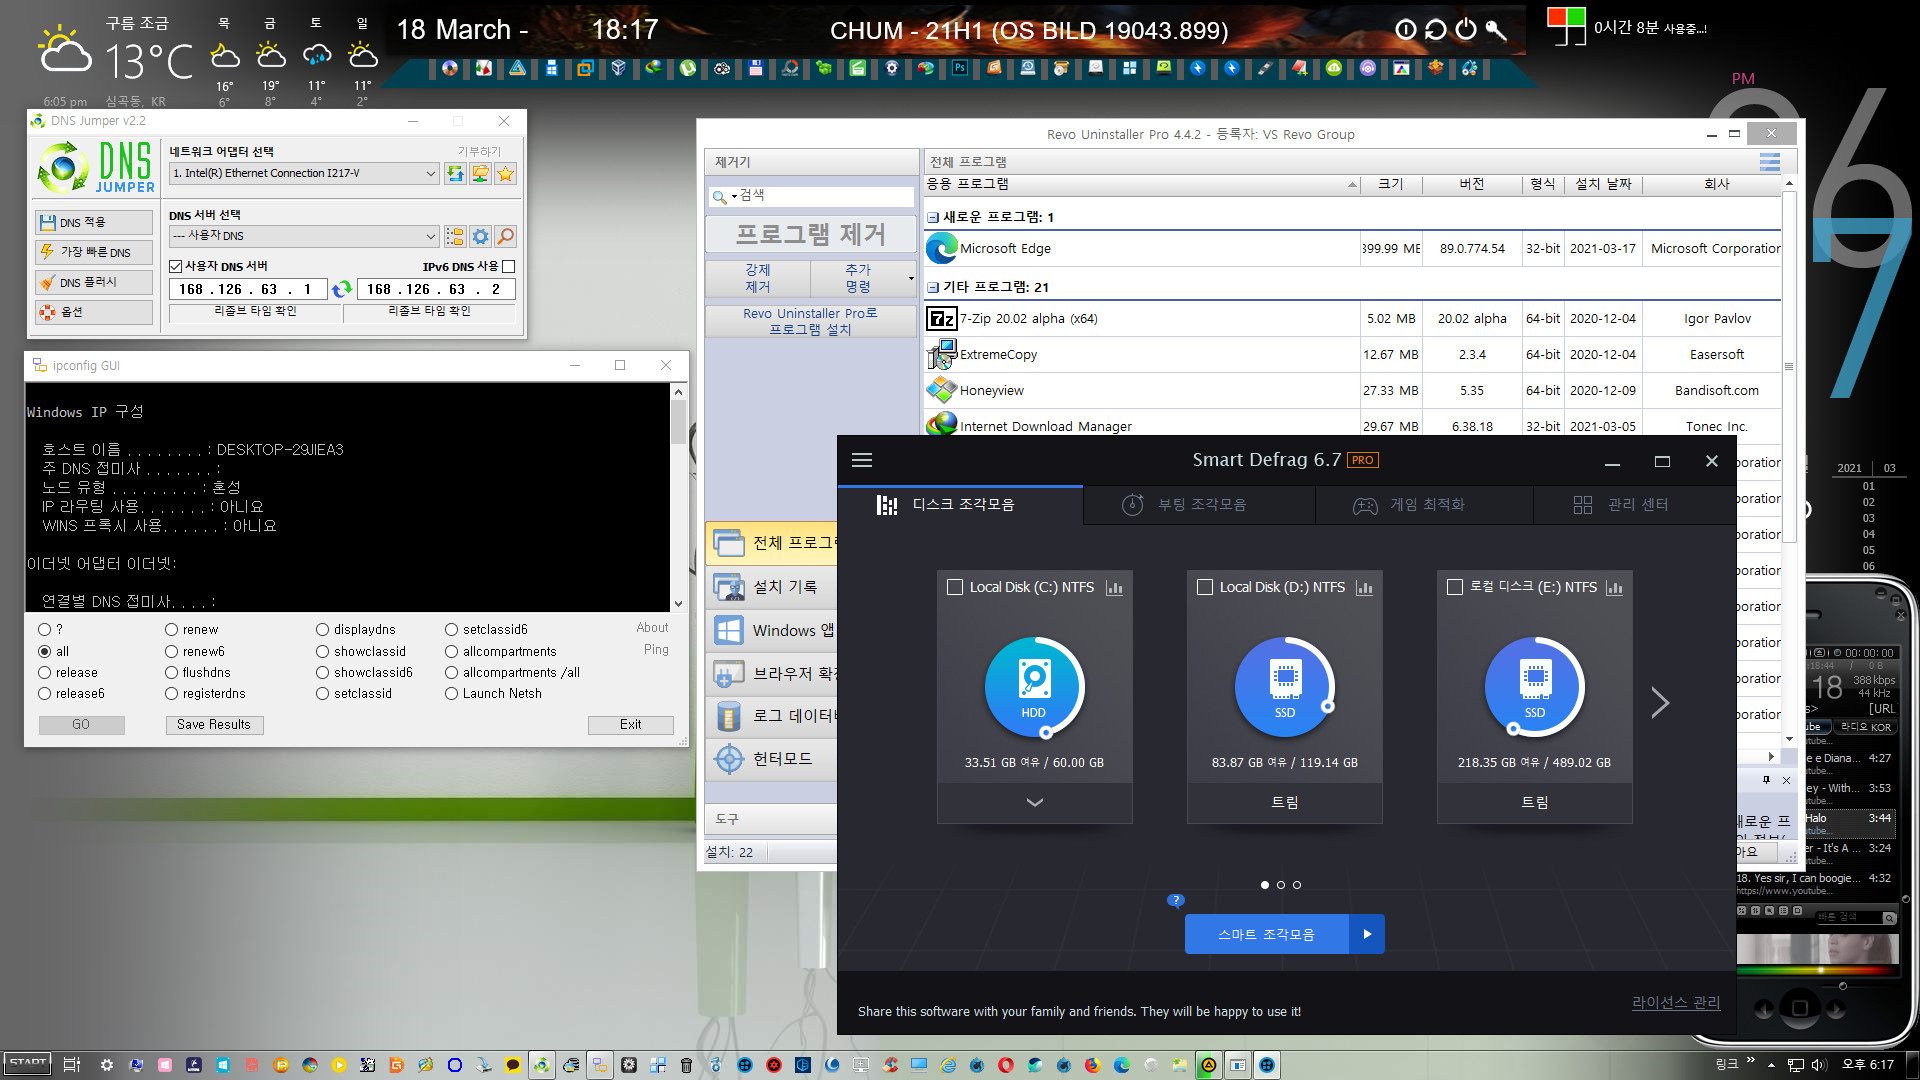Open 설치 기록 in Revo sidebar

[x=772, y=586]
